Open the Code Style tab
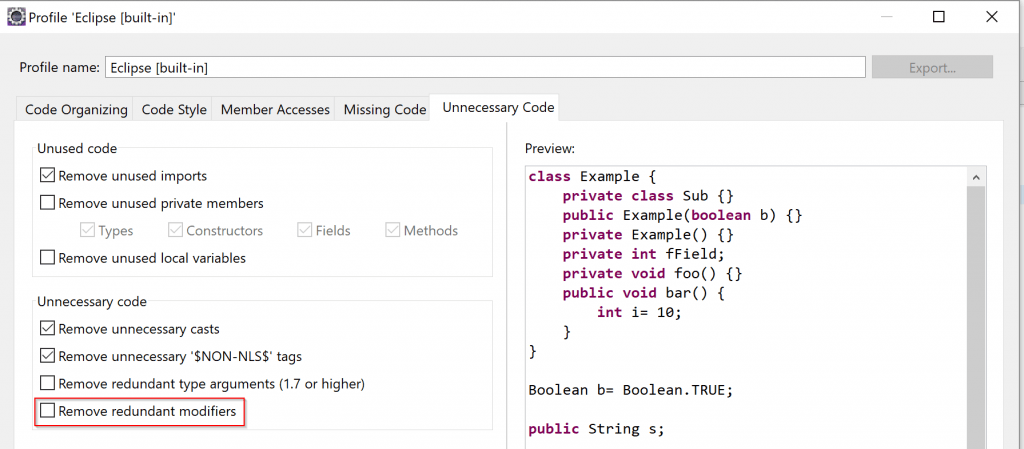 coord(174,110)
